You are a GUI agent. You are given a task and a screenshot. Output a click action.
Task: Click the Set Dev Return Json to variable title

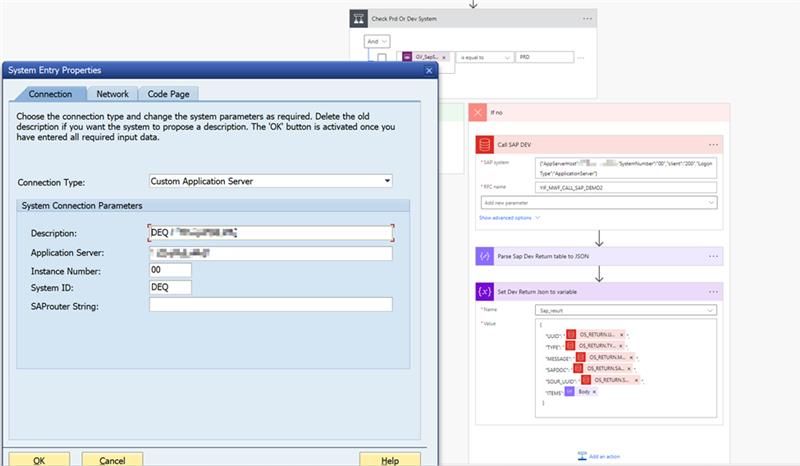pos(537,292)
